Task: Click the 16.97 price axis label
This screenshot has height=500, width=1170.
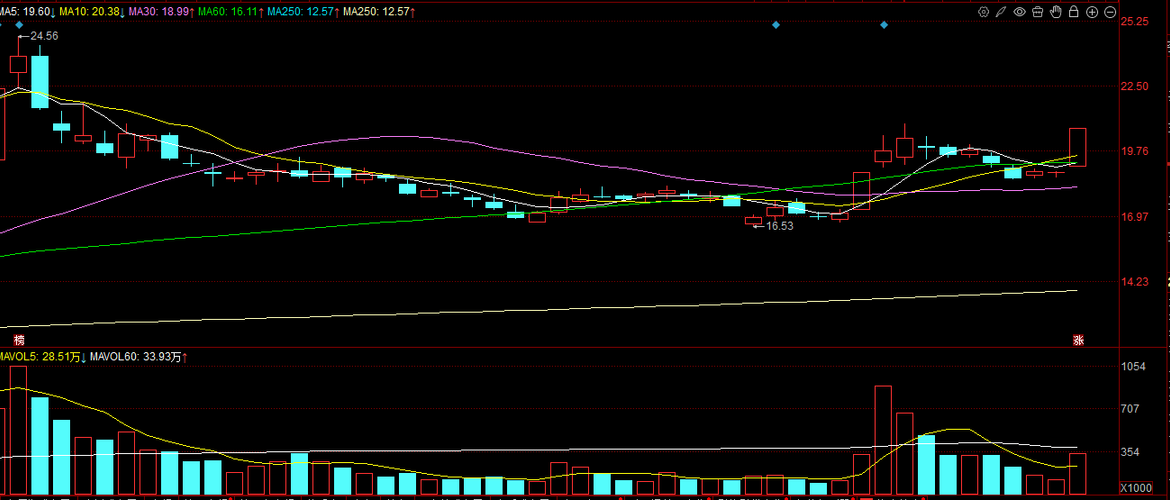Action: pos(1134,217)
